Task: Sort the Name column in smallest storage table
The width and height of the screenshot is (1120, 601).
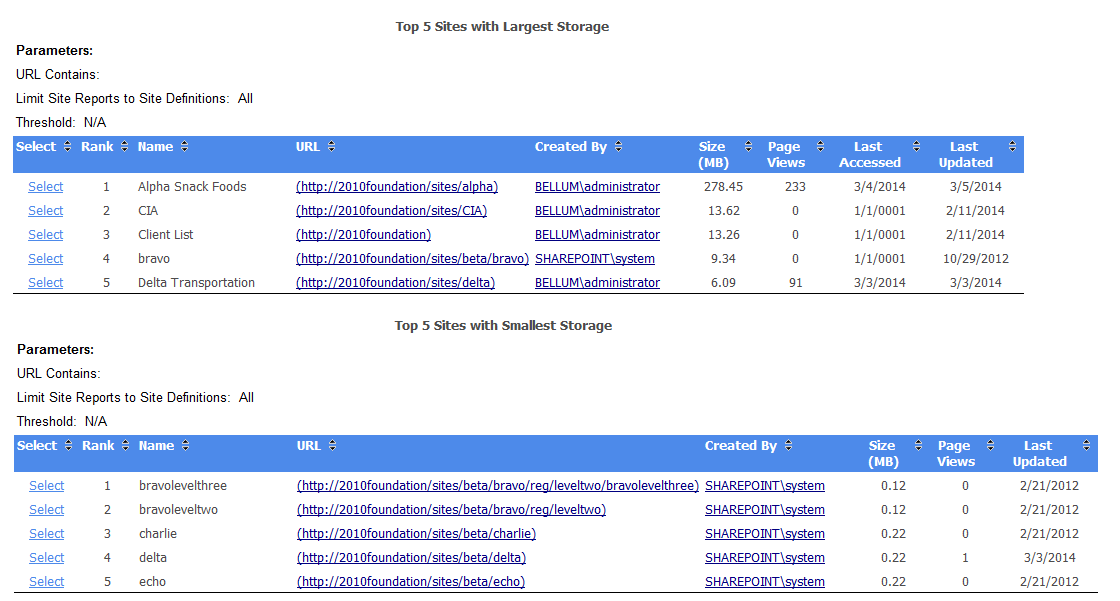Action: pyautogui.click(x=186, y=445)
